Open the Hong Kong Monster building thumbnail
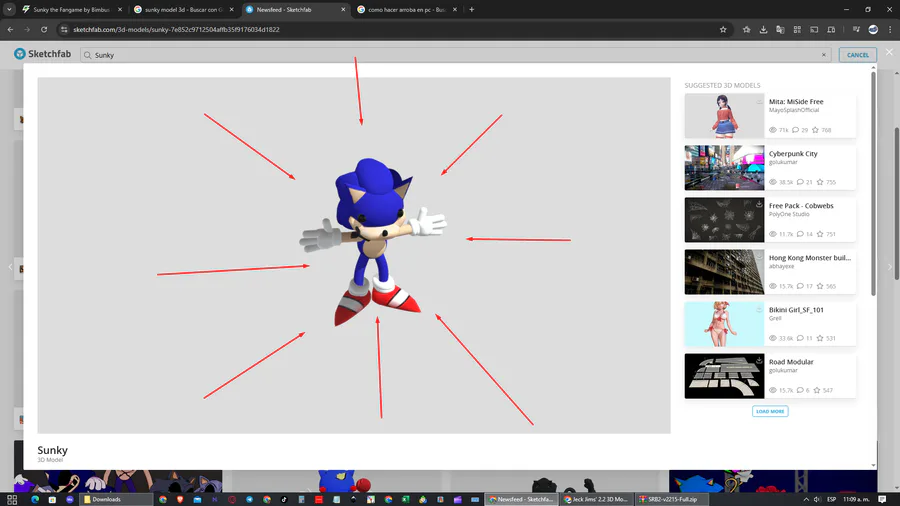Screen dimensions: 900x506 724,272
